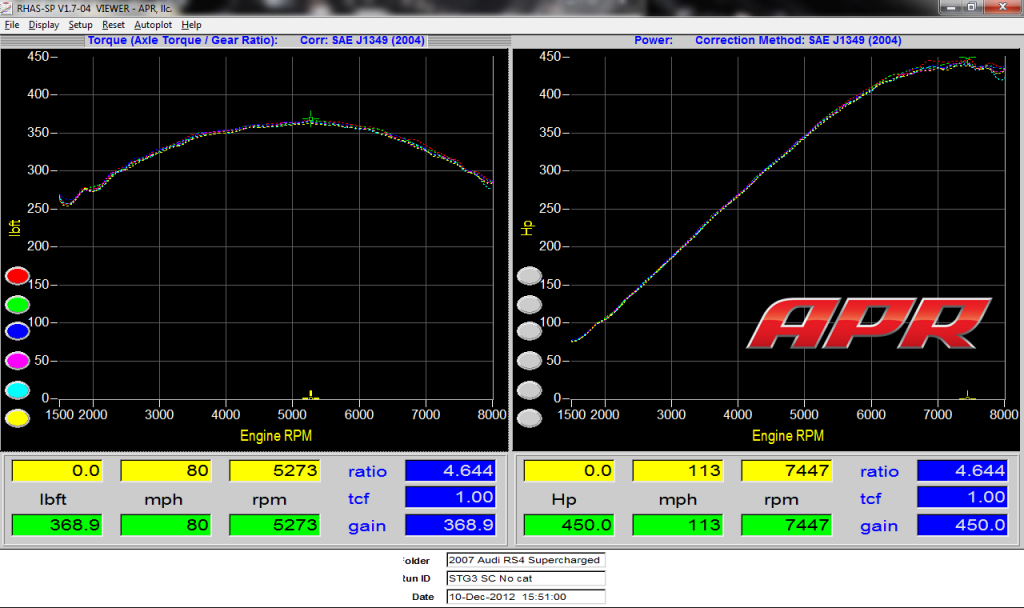This screenshot has height=608, width=1024.
Task: Open the Setup menu
Action: click(x=79, y=24)
